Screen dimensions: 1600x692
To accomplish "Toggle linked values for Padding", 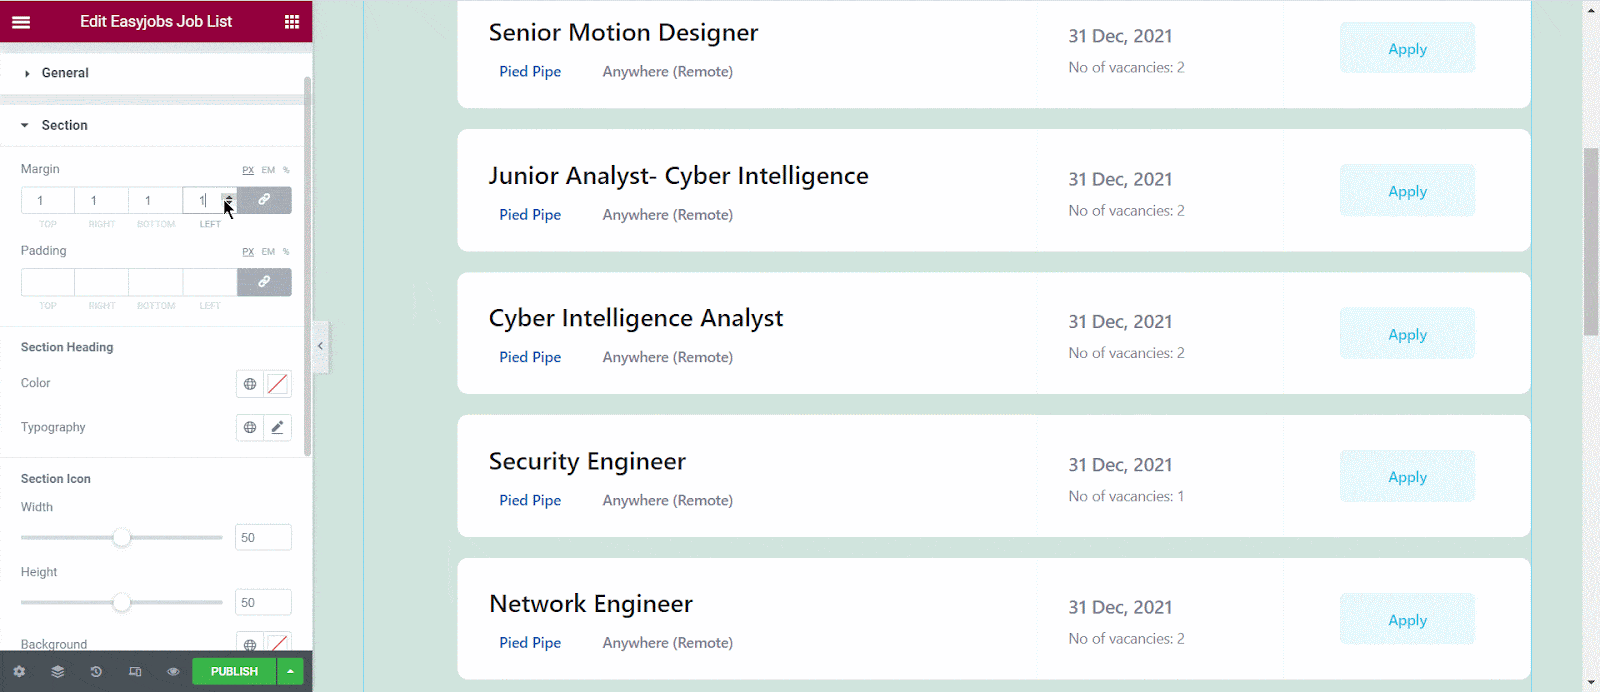I will coord(264,282).
